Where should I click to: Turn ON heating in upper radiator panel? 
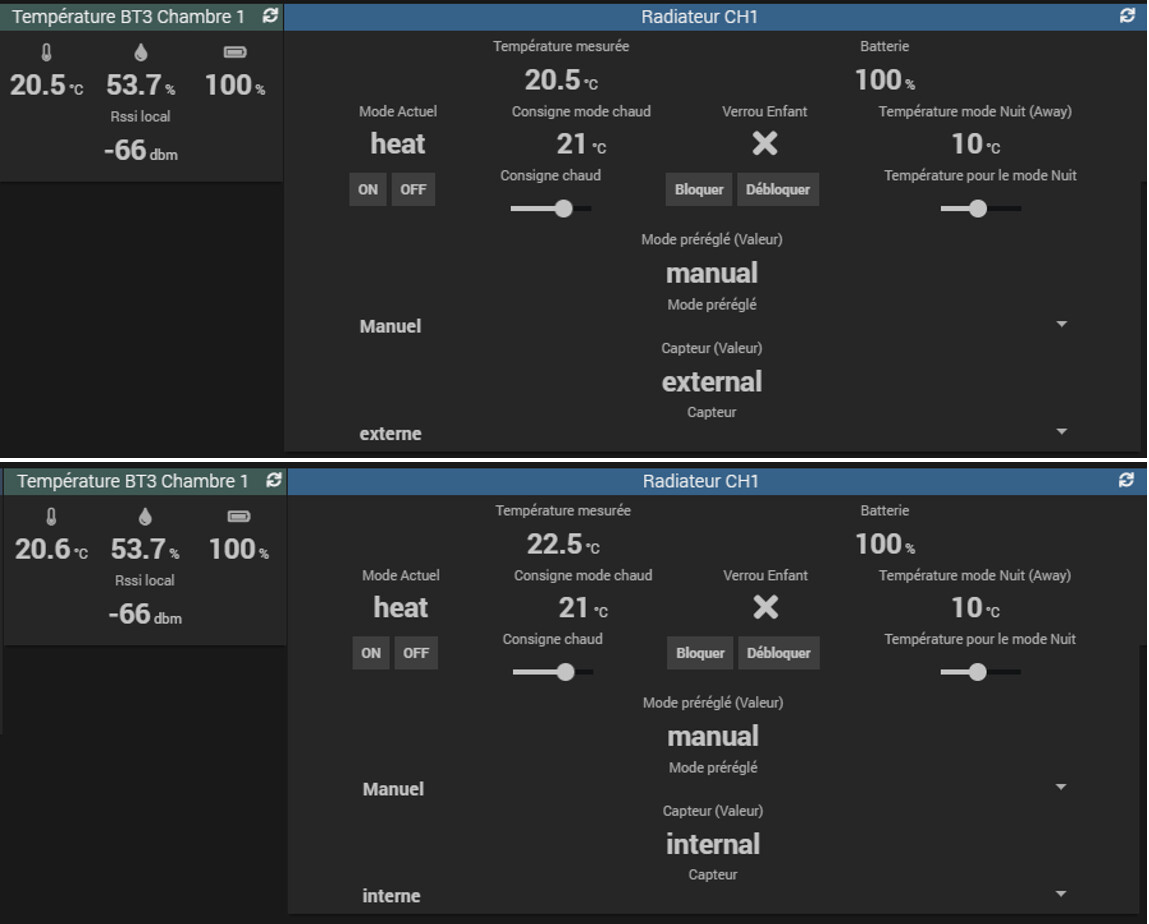click(x=368, y=190)
